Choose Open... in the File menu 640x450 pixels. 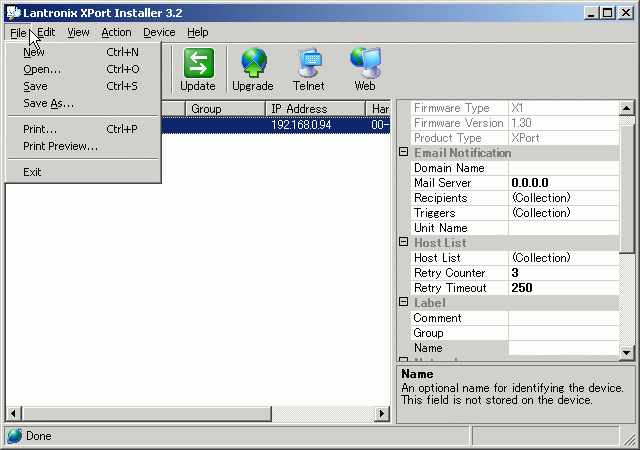point(83,69)
